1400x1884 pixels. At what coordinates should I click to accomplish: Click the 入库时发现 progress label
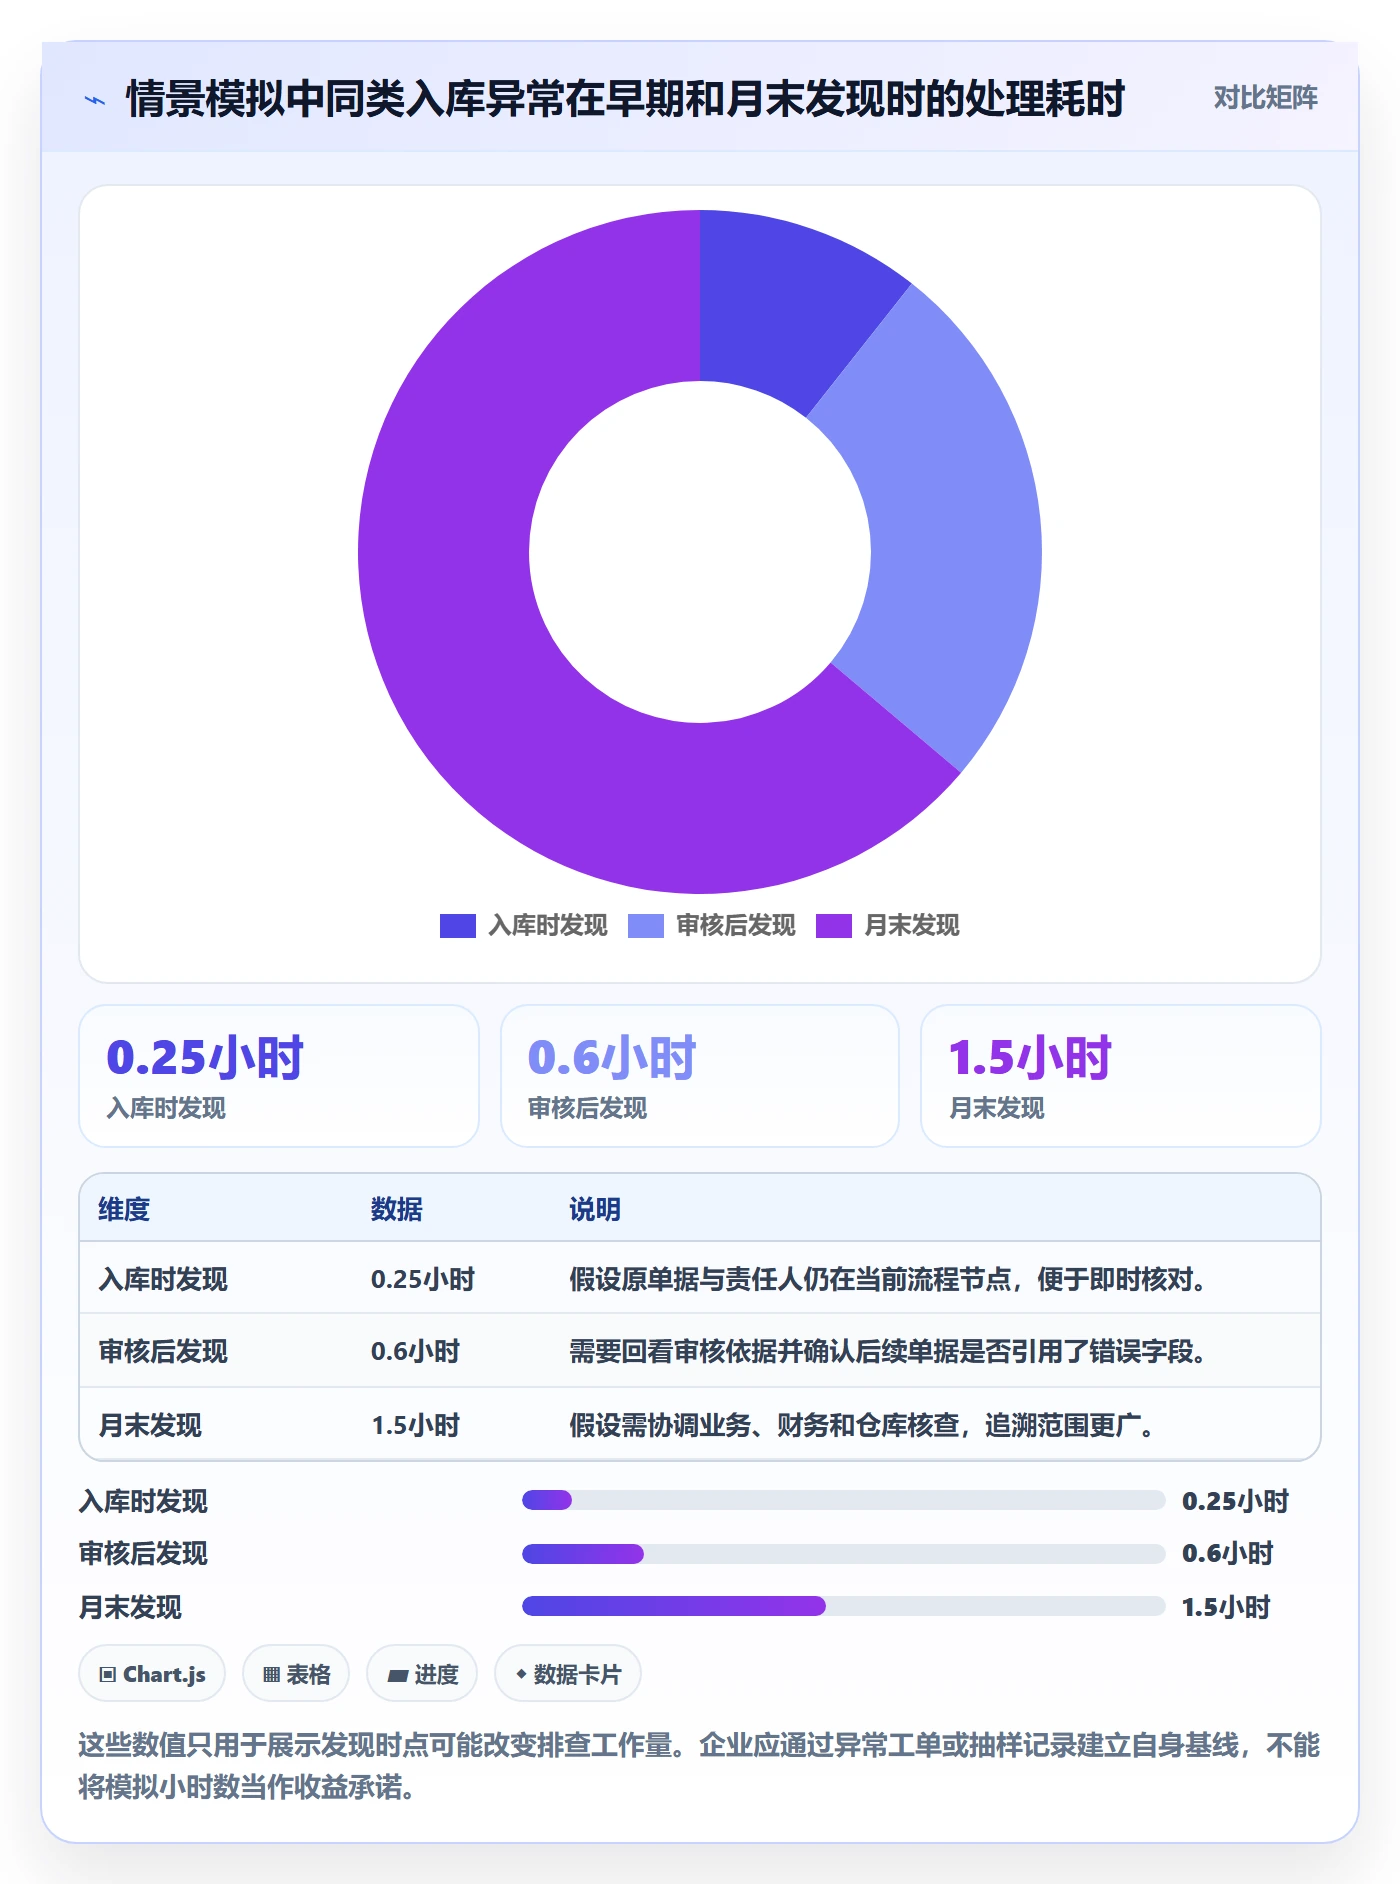143,1501
